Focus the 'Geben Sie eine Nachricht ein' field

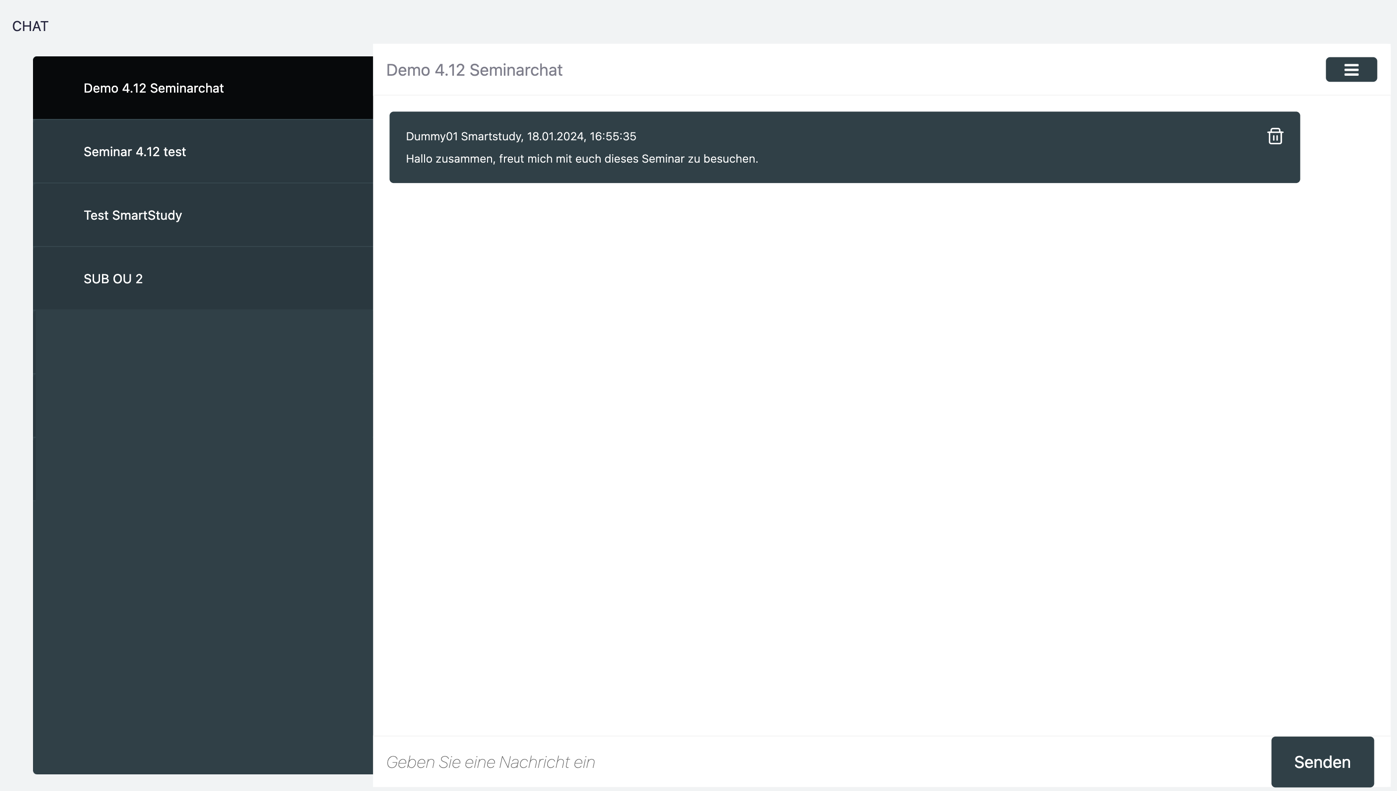tap(820, 762)
